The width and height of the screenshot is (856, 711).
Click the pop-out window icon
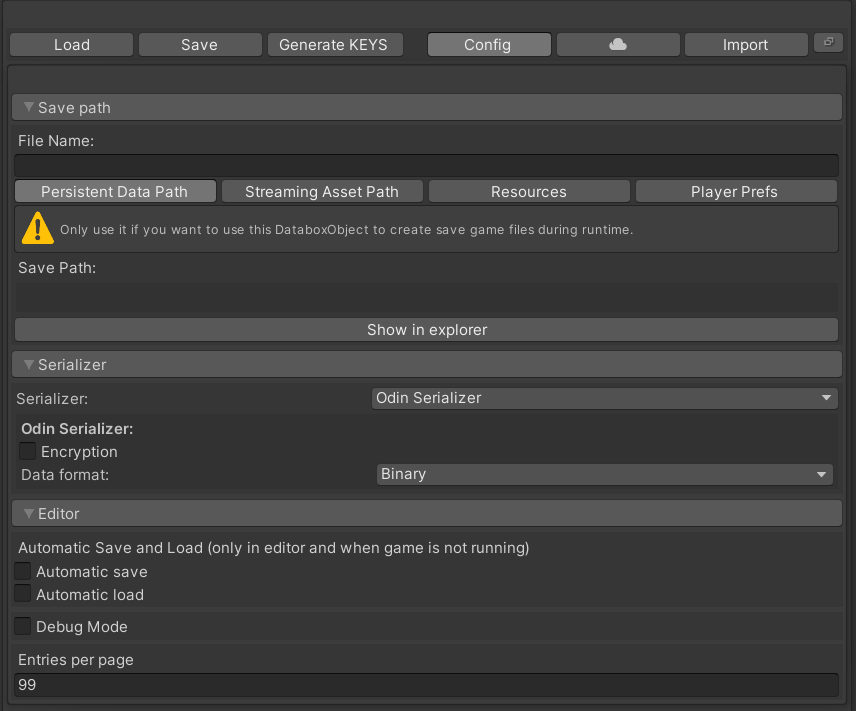(828, 42)
